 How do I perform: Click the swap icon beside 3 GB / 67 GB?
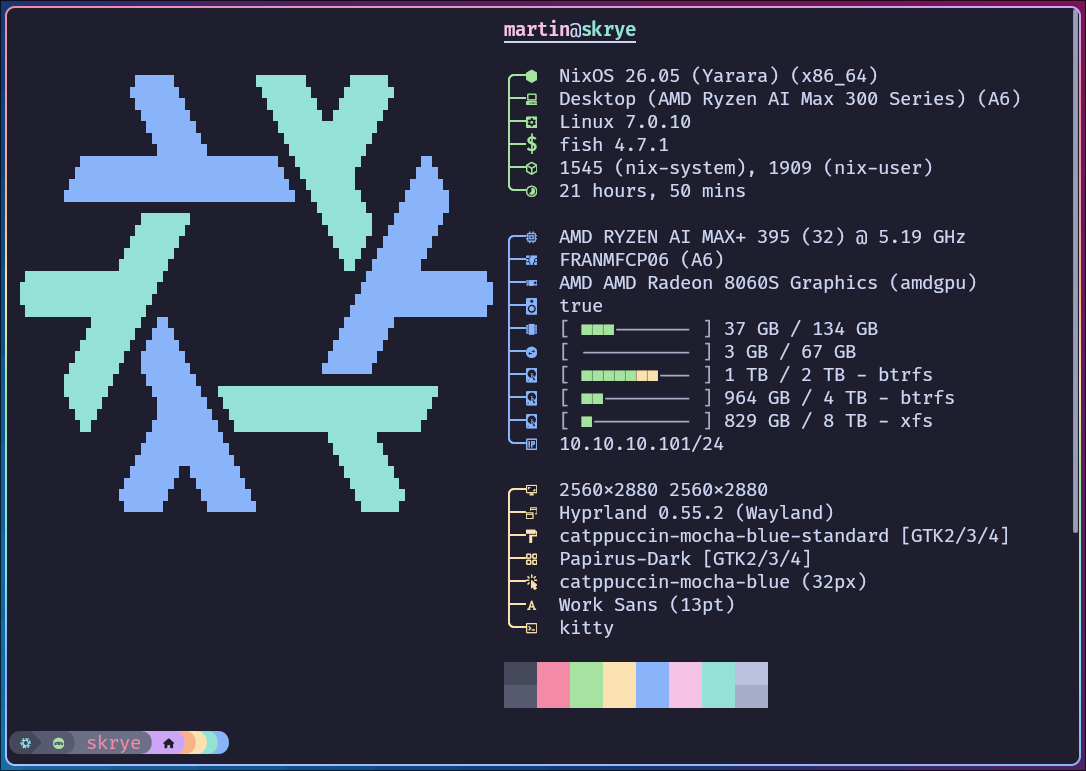click(531, 352)
